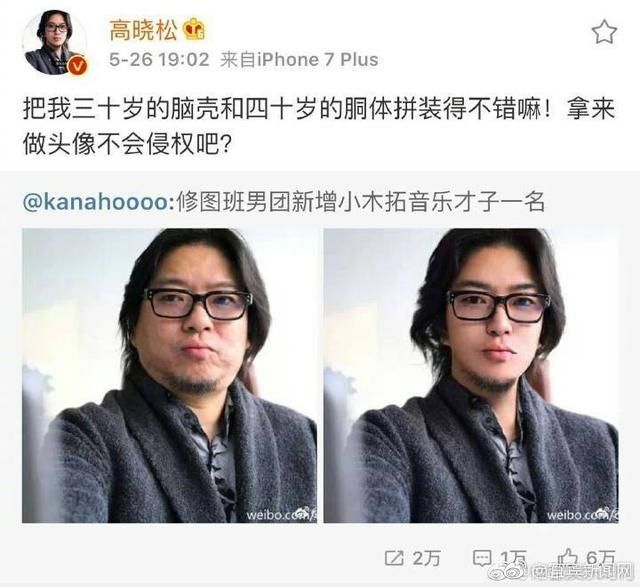Open the poster's profile avatar
The height and width of the screenshot is (587, 640).
pos(54,42)
